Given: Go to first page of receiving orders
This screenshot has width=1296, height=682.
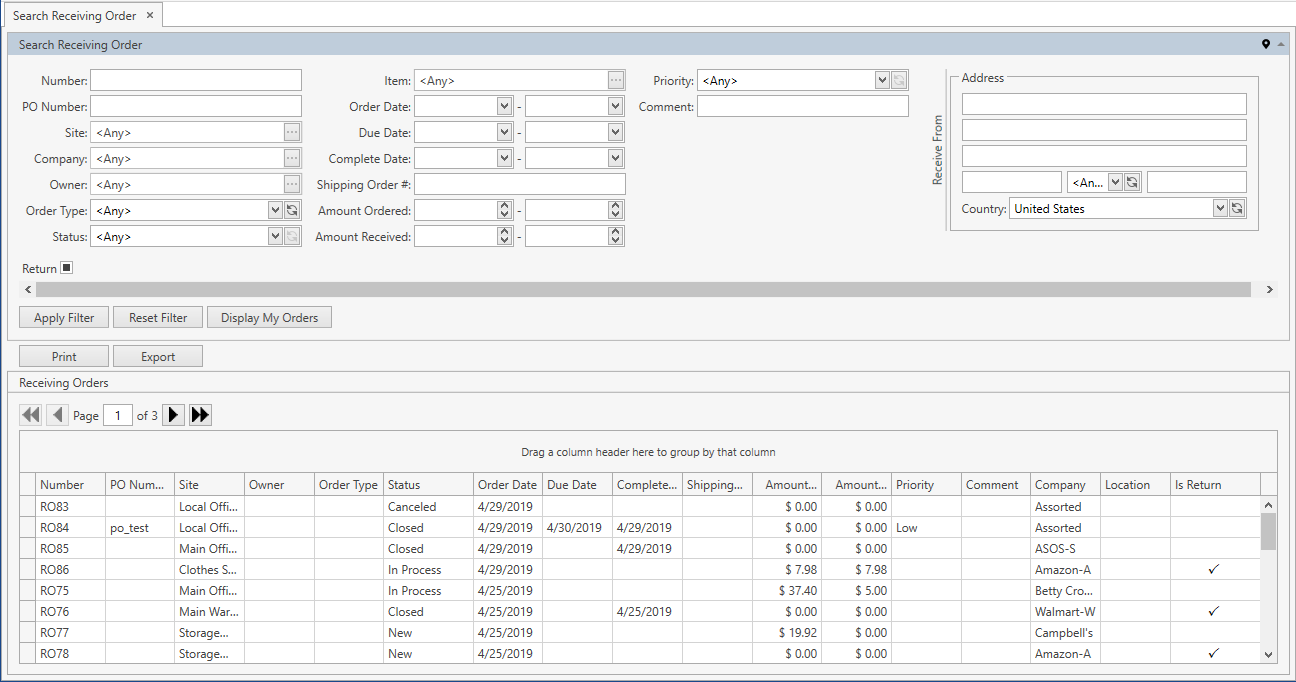Looking at the screenshot, I should 31,415.
